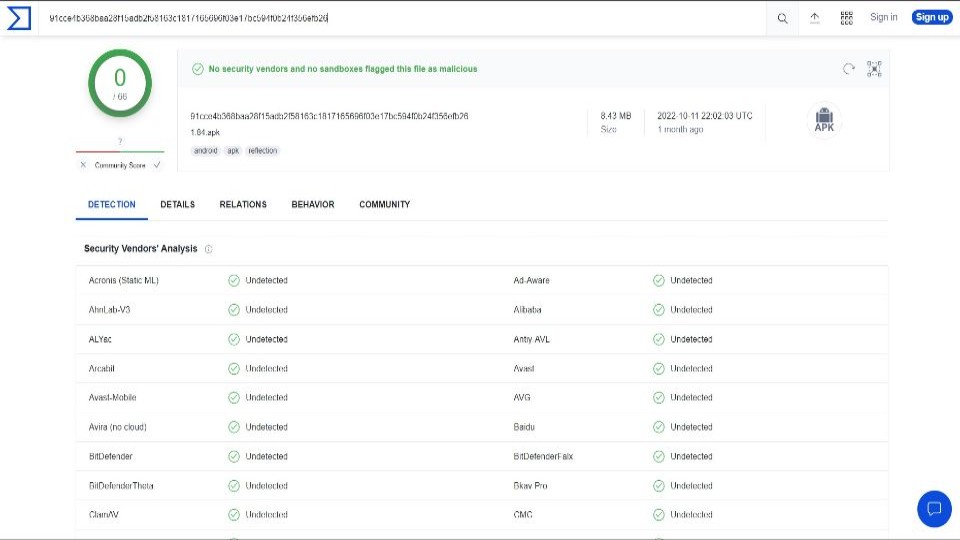960x540 pixels.
Task: Click the Bkav Pro vendor name
Action: tap(530, 486)
